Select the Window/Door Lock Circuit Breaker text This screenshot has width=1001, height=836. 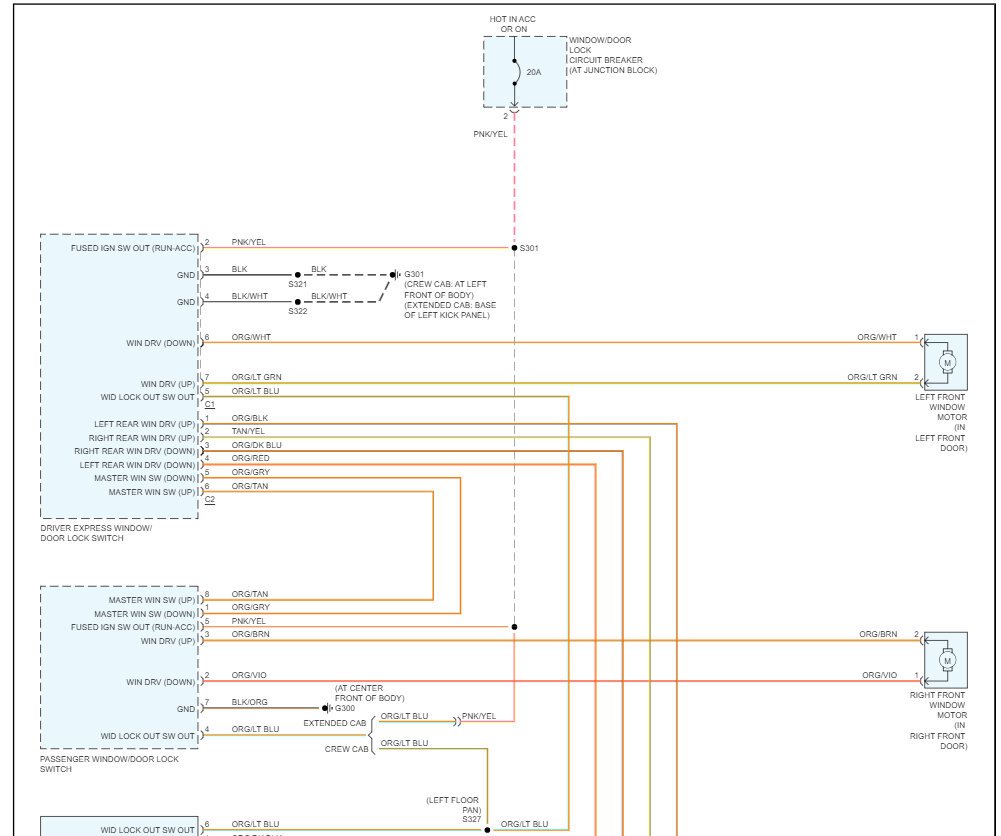[613, 55]
